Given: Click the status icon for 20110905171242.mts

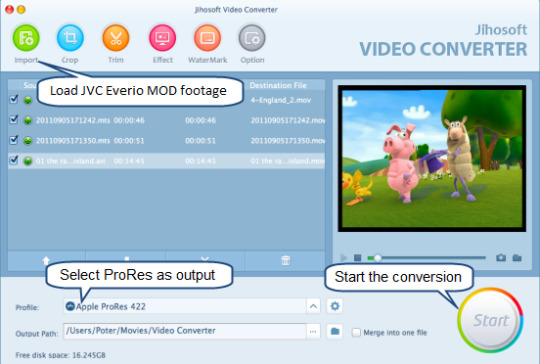Looking at the screenshot, I should click(28, 120).
